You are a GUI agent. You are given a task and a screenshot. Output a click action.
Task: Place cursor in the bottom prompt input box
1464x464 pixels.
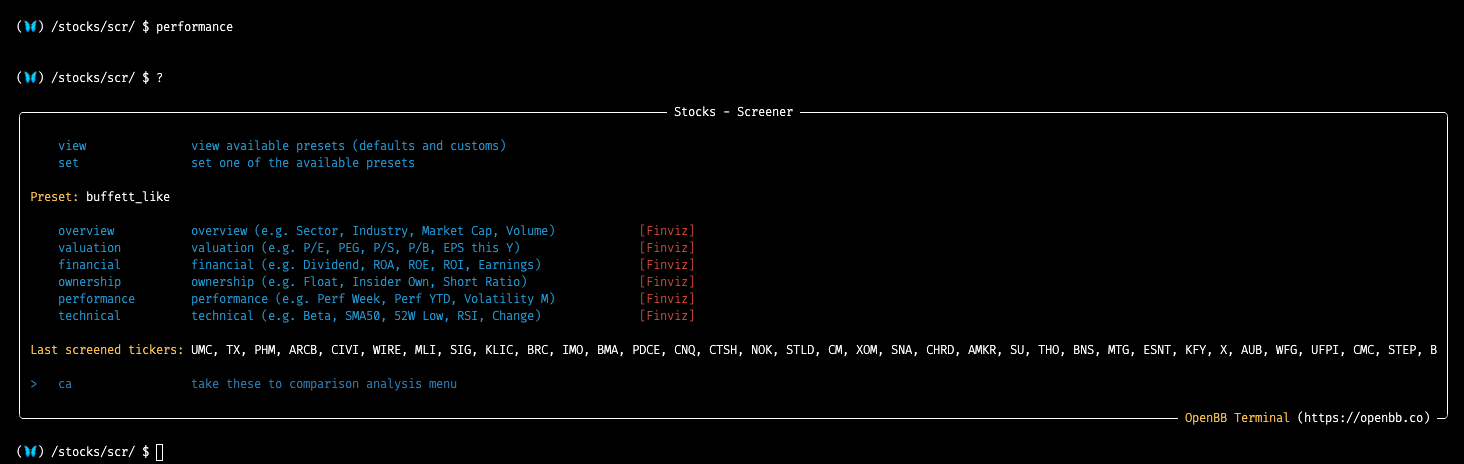(159, 452)
